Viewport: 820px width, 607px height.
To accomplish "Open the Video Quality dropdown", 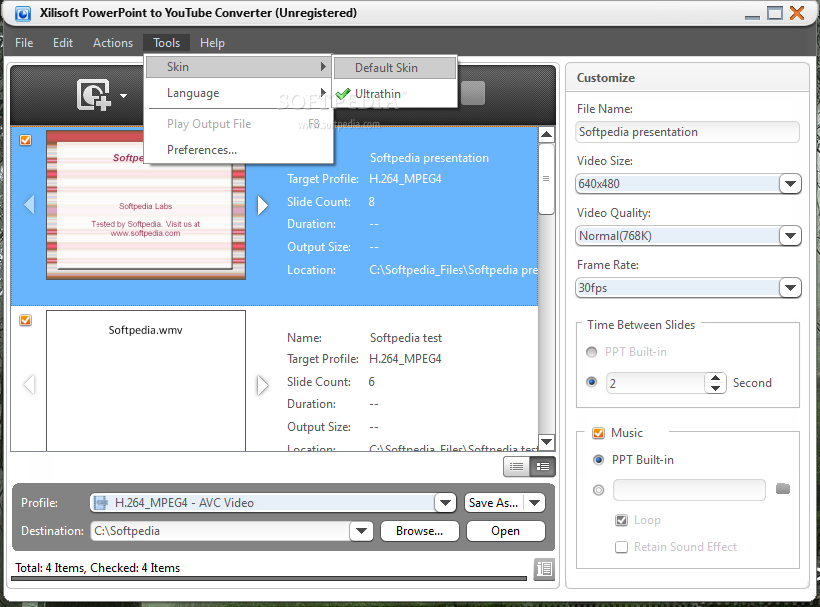I will 790,236.
